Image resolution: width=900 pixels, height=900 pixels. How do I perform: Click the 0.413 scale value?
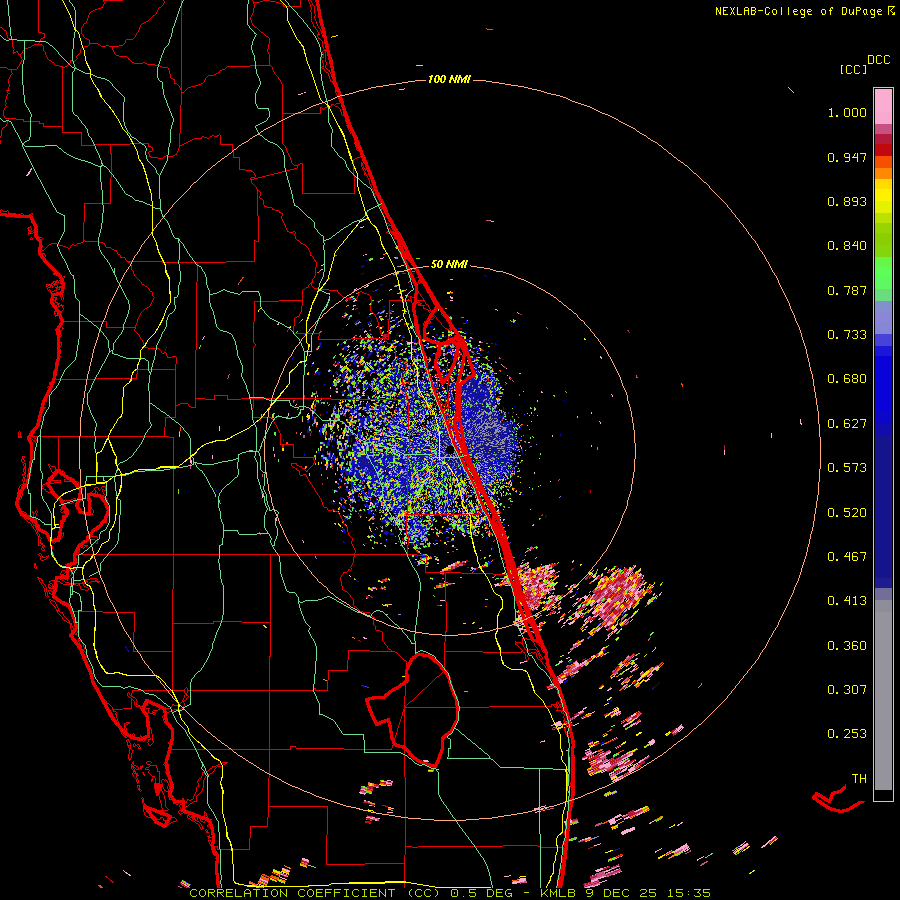coord(847,601)
